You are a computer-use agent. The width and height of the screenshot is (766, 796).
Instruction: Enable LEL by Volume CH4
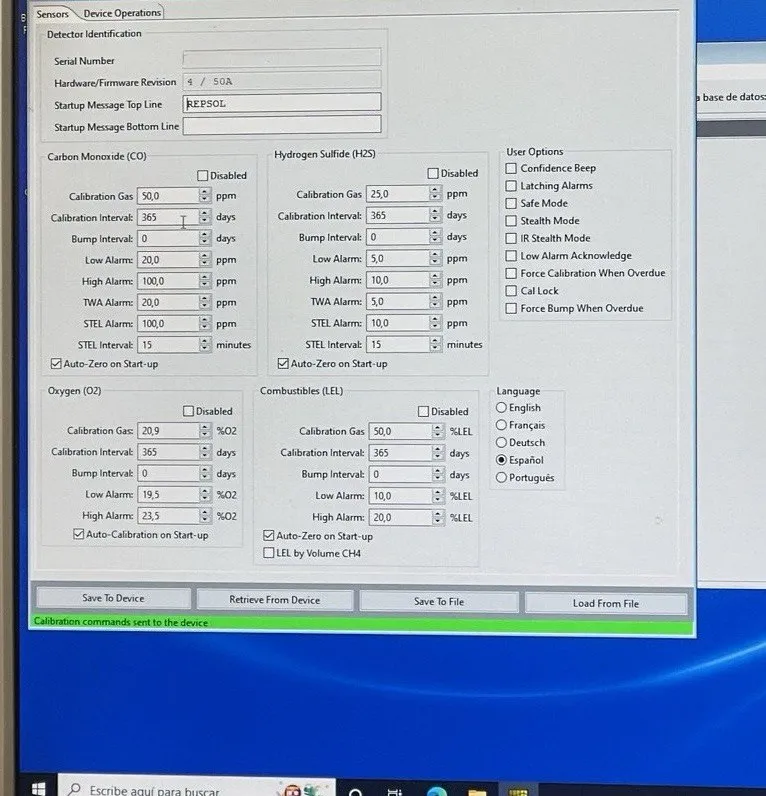[269, 553]
